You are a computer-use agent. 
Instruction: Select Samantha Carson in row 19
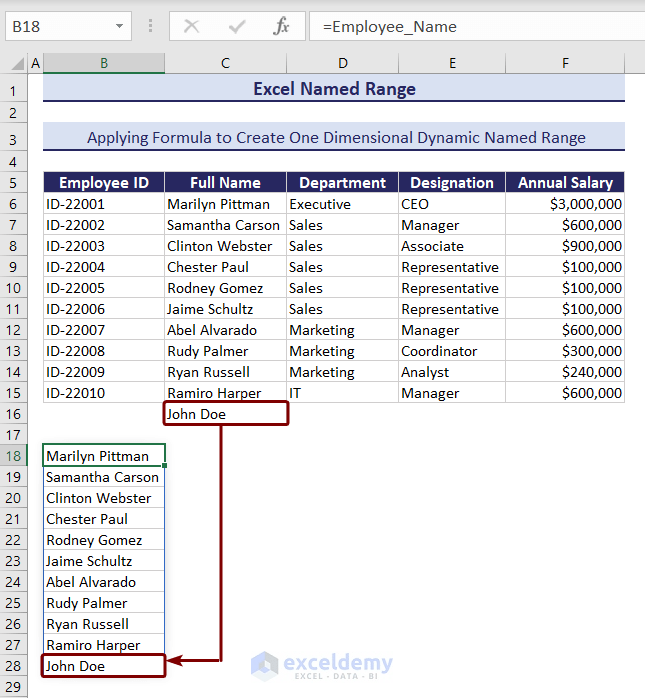[104, 477]
